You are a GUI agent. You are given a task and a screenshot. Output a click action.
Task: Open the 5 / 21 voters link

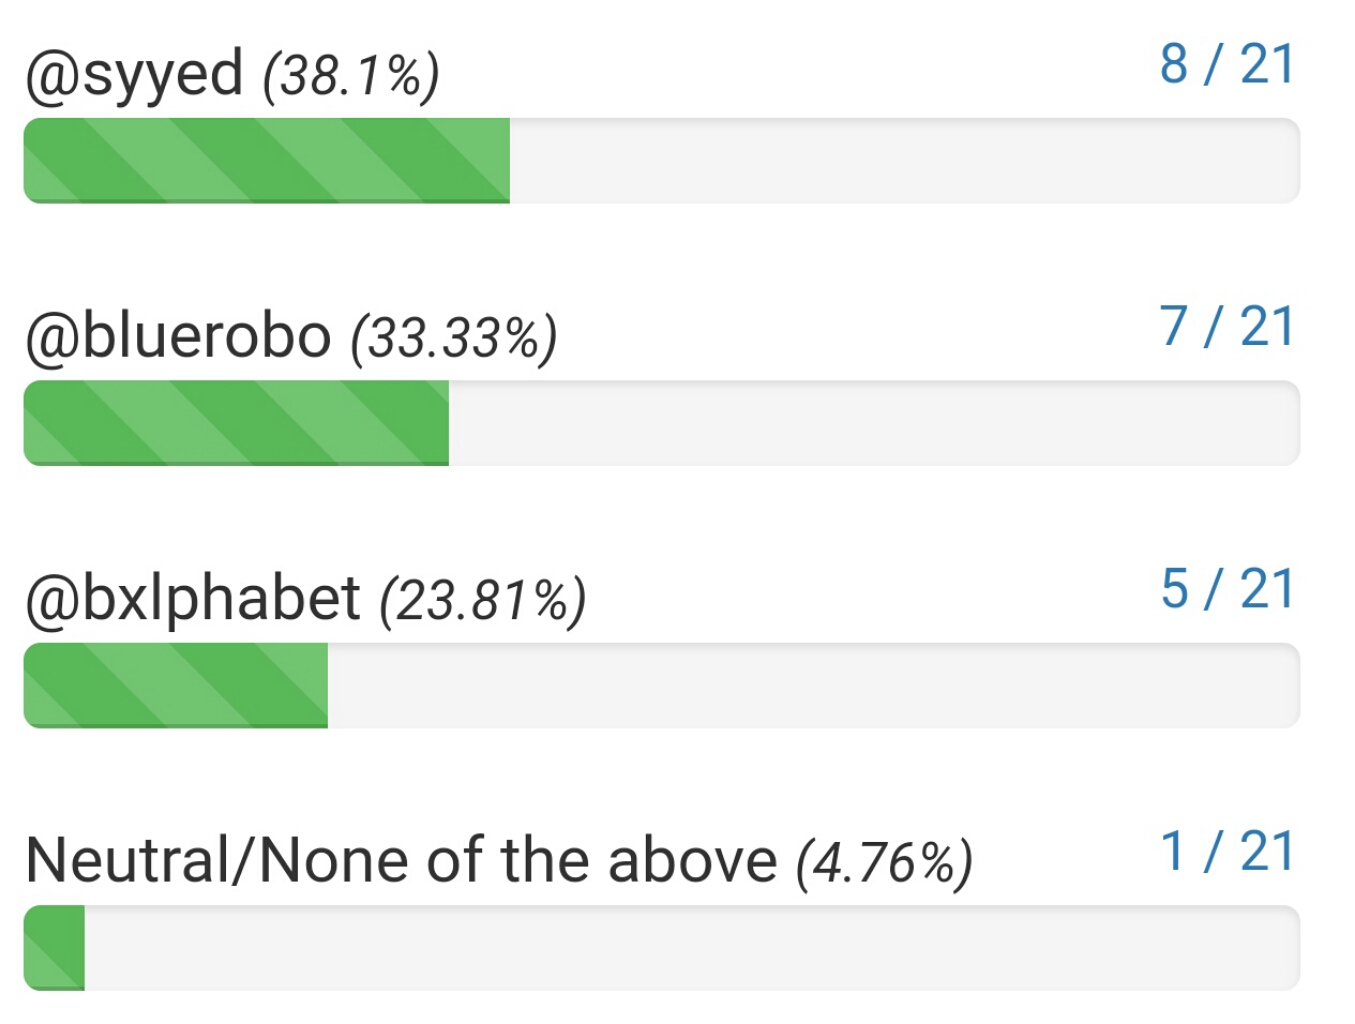point(1227,589)
